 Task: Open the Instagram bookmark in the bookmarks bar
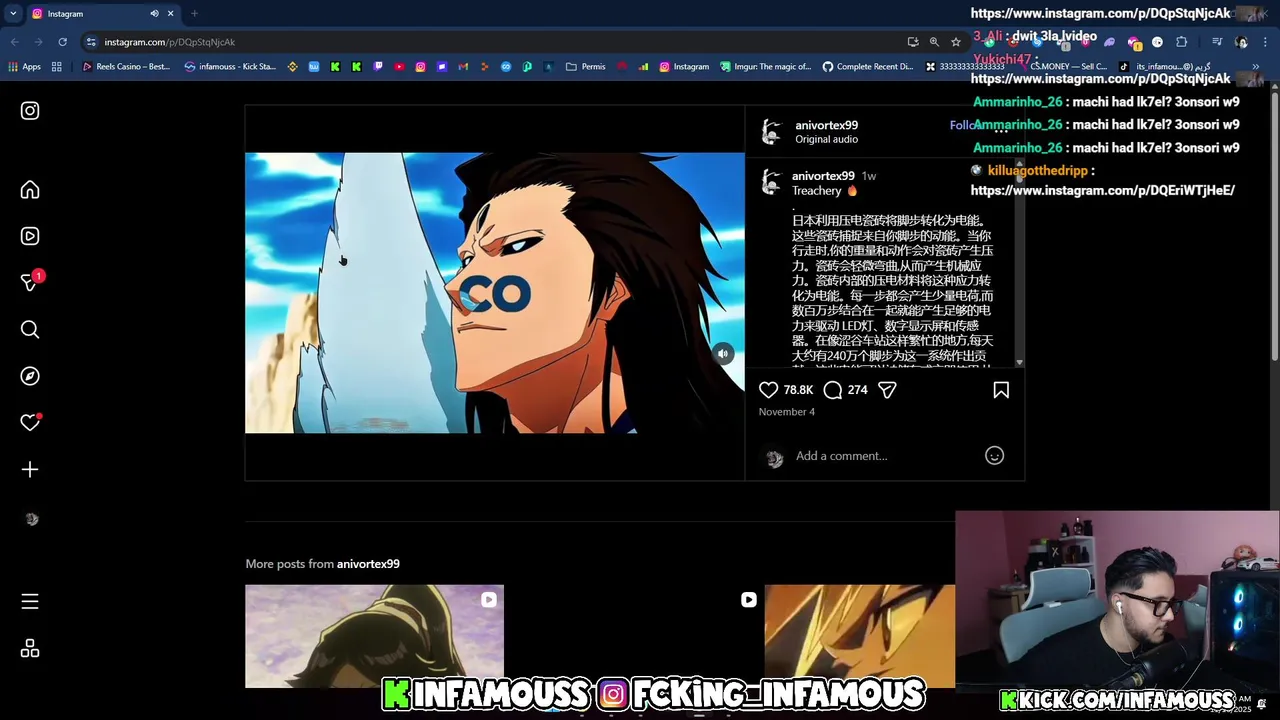point(684,67)
